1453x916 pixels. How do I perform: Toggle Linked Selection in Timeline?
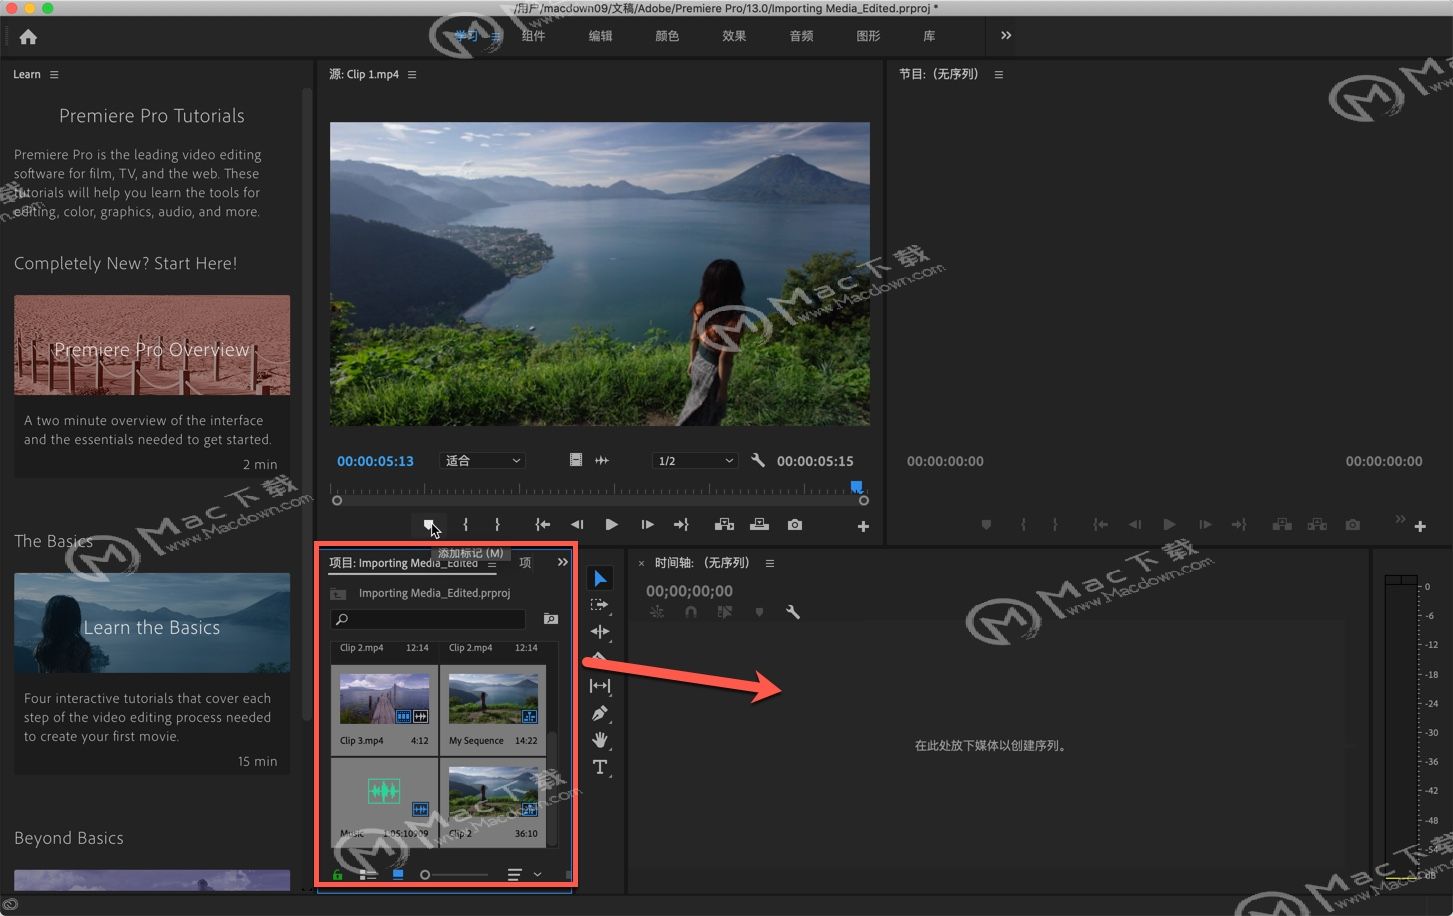725,612
